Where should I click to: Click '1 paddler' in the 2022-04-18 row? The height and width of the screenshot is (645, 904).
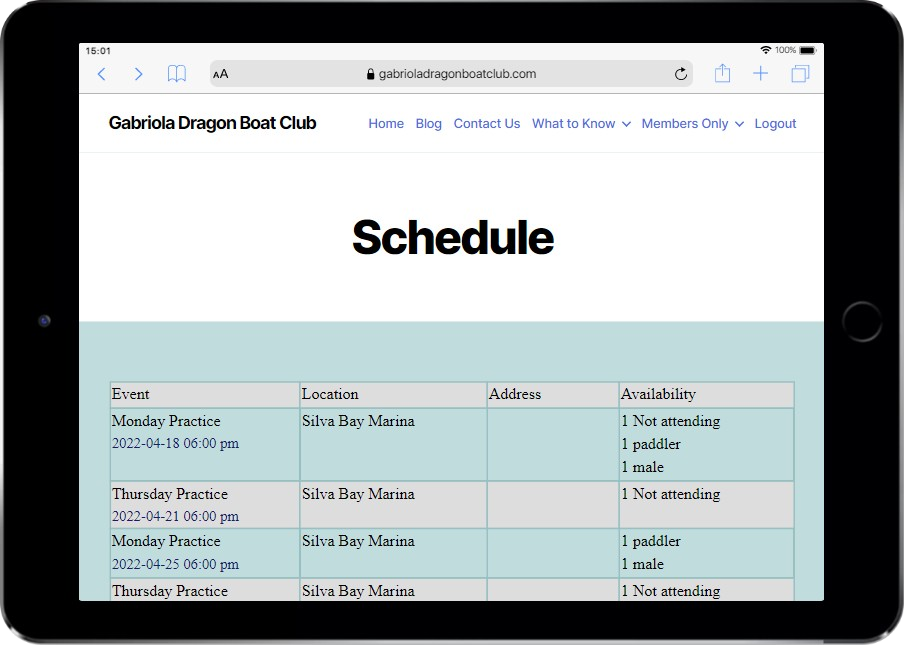pos(651,444)
